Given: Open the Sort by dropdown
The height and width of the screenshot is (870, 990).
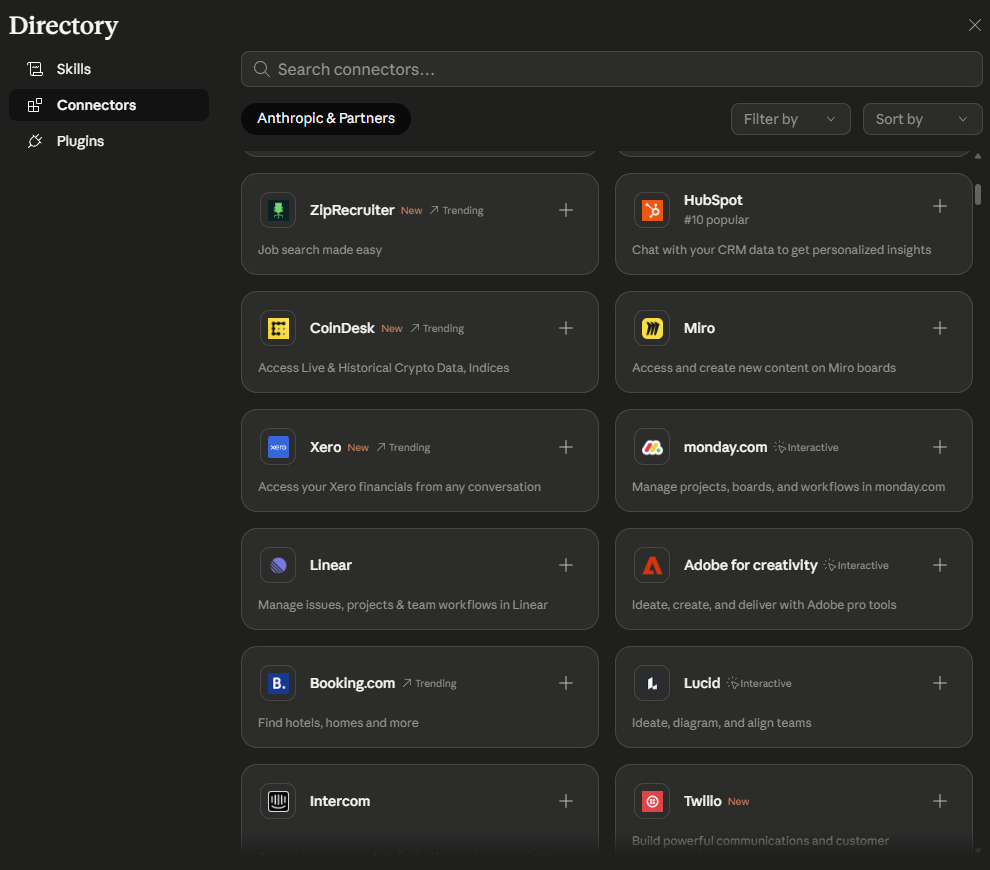Looking at the screenshot, I should point(922,119).
